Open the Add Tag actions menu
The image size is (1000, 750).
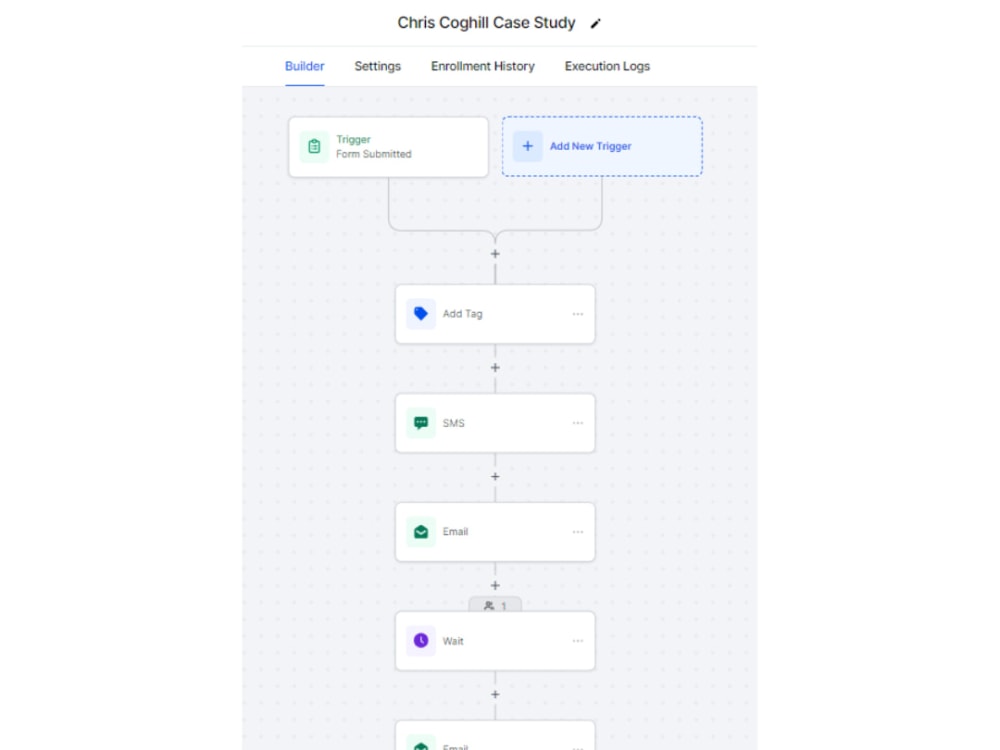click(577, 313)
